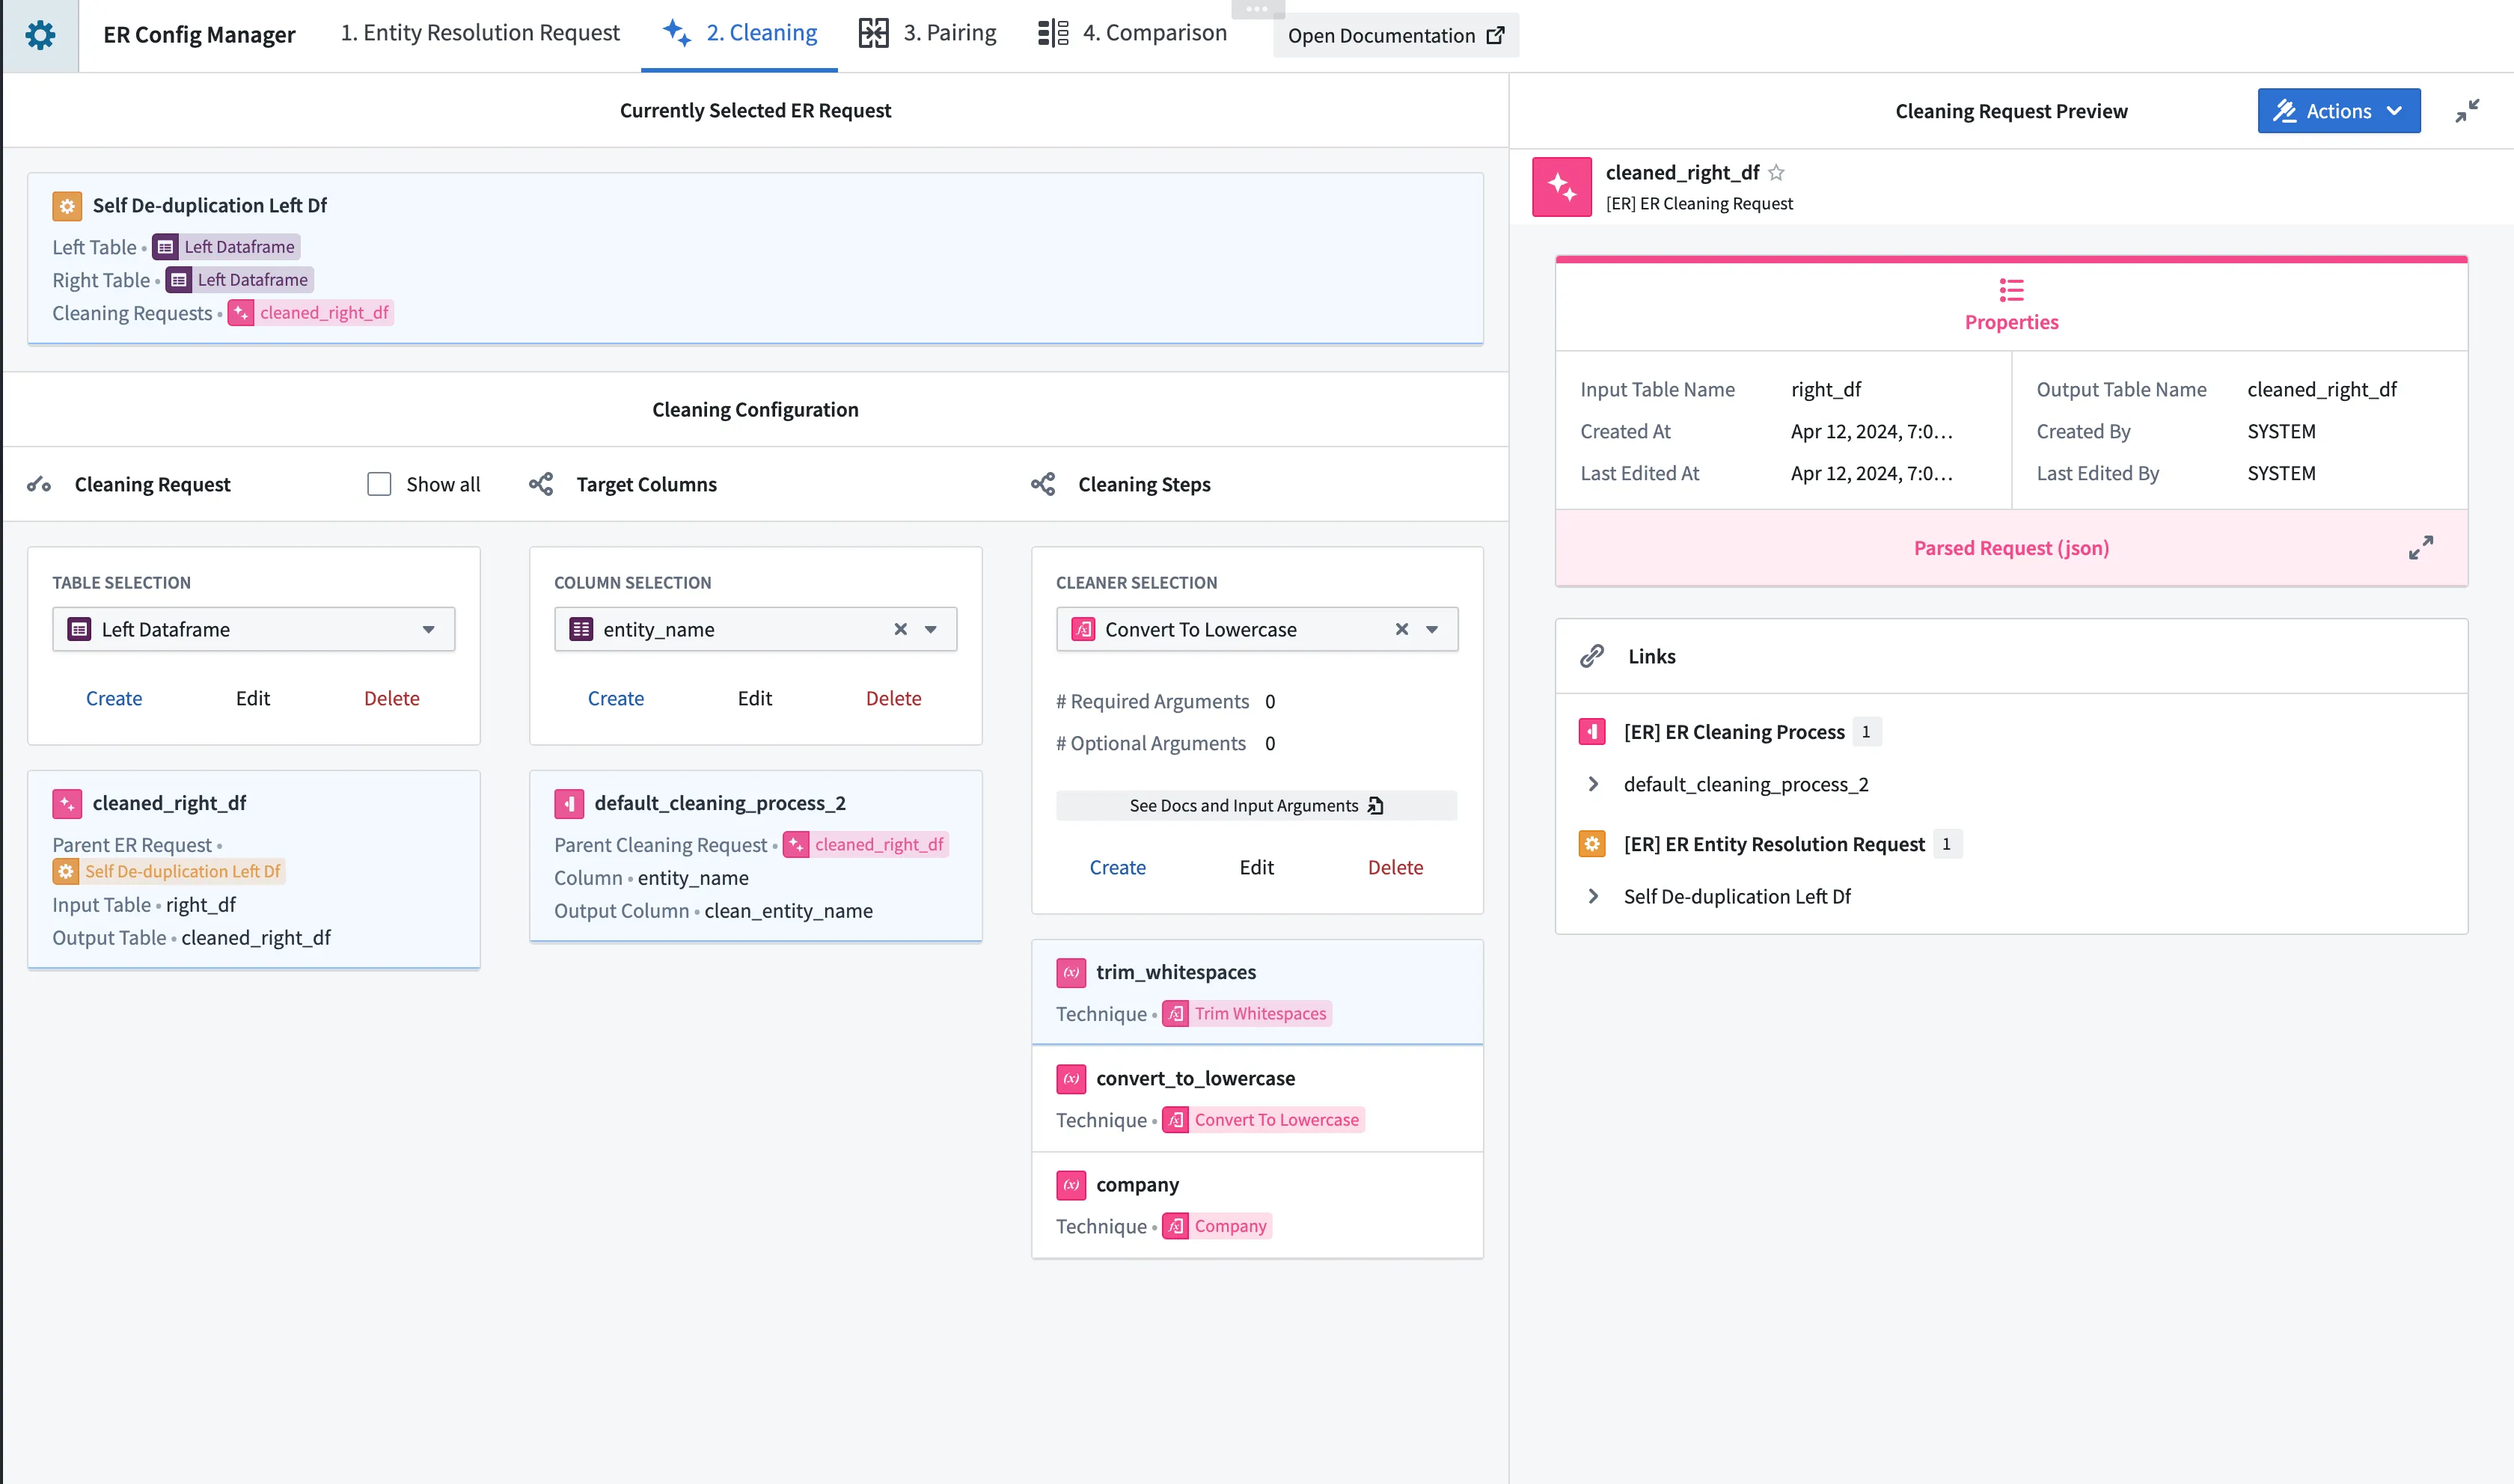Viewport: 2514px width, 1484px height.
Task: Open the Left Dataframe table dropdown
Action: coord(428,629)
